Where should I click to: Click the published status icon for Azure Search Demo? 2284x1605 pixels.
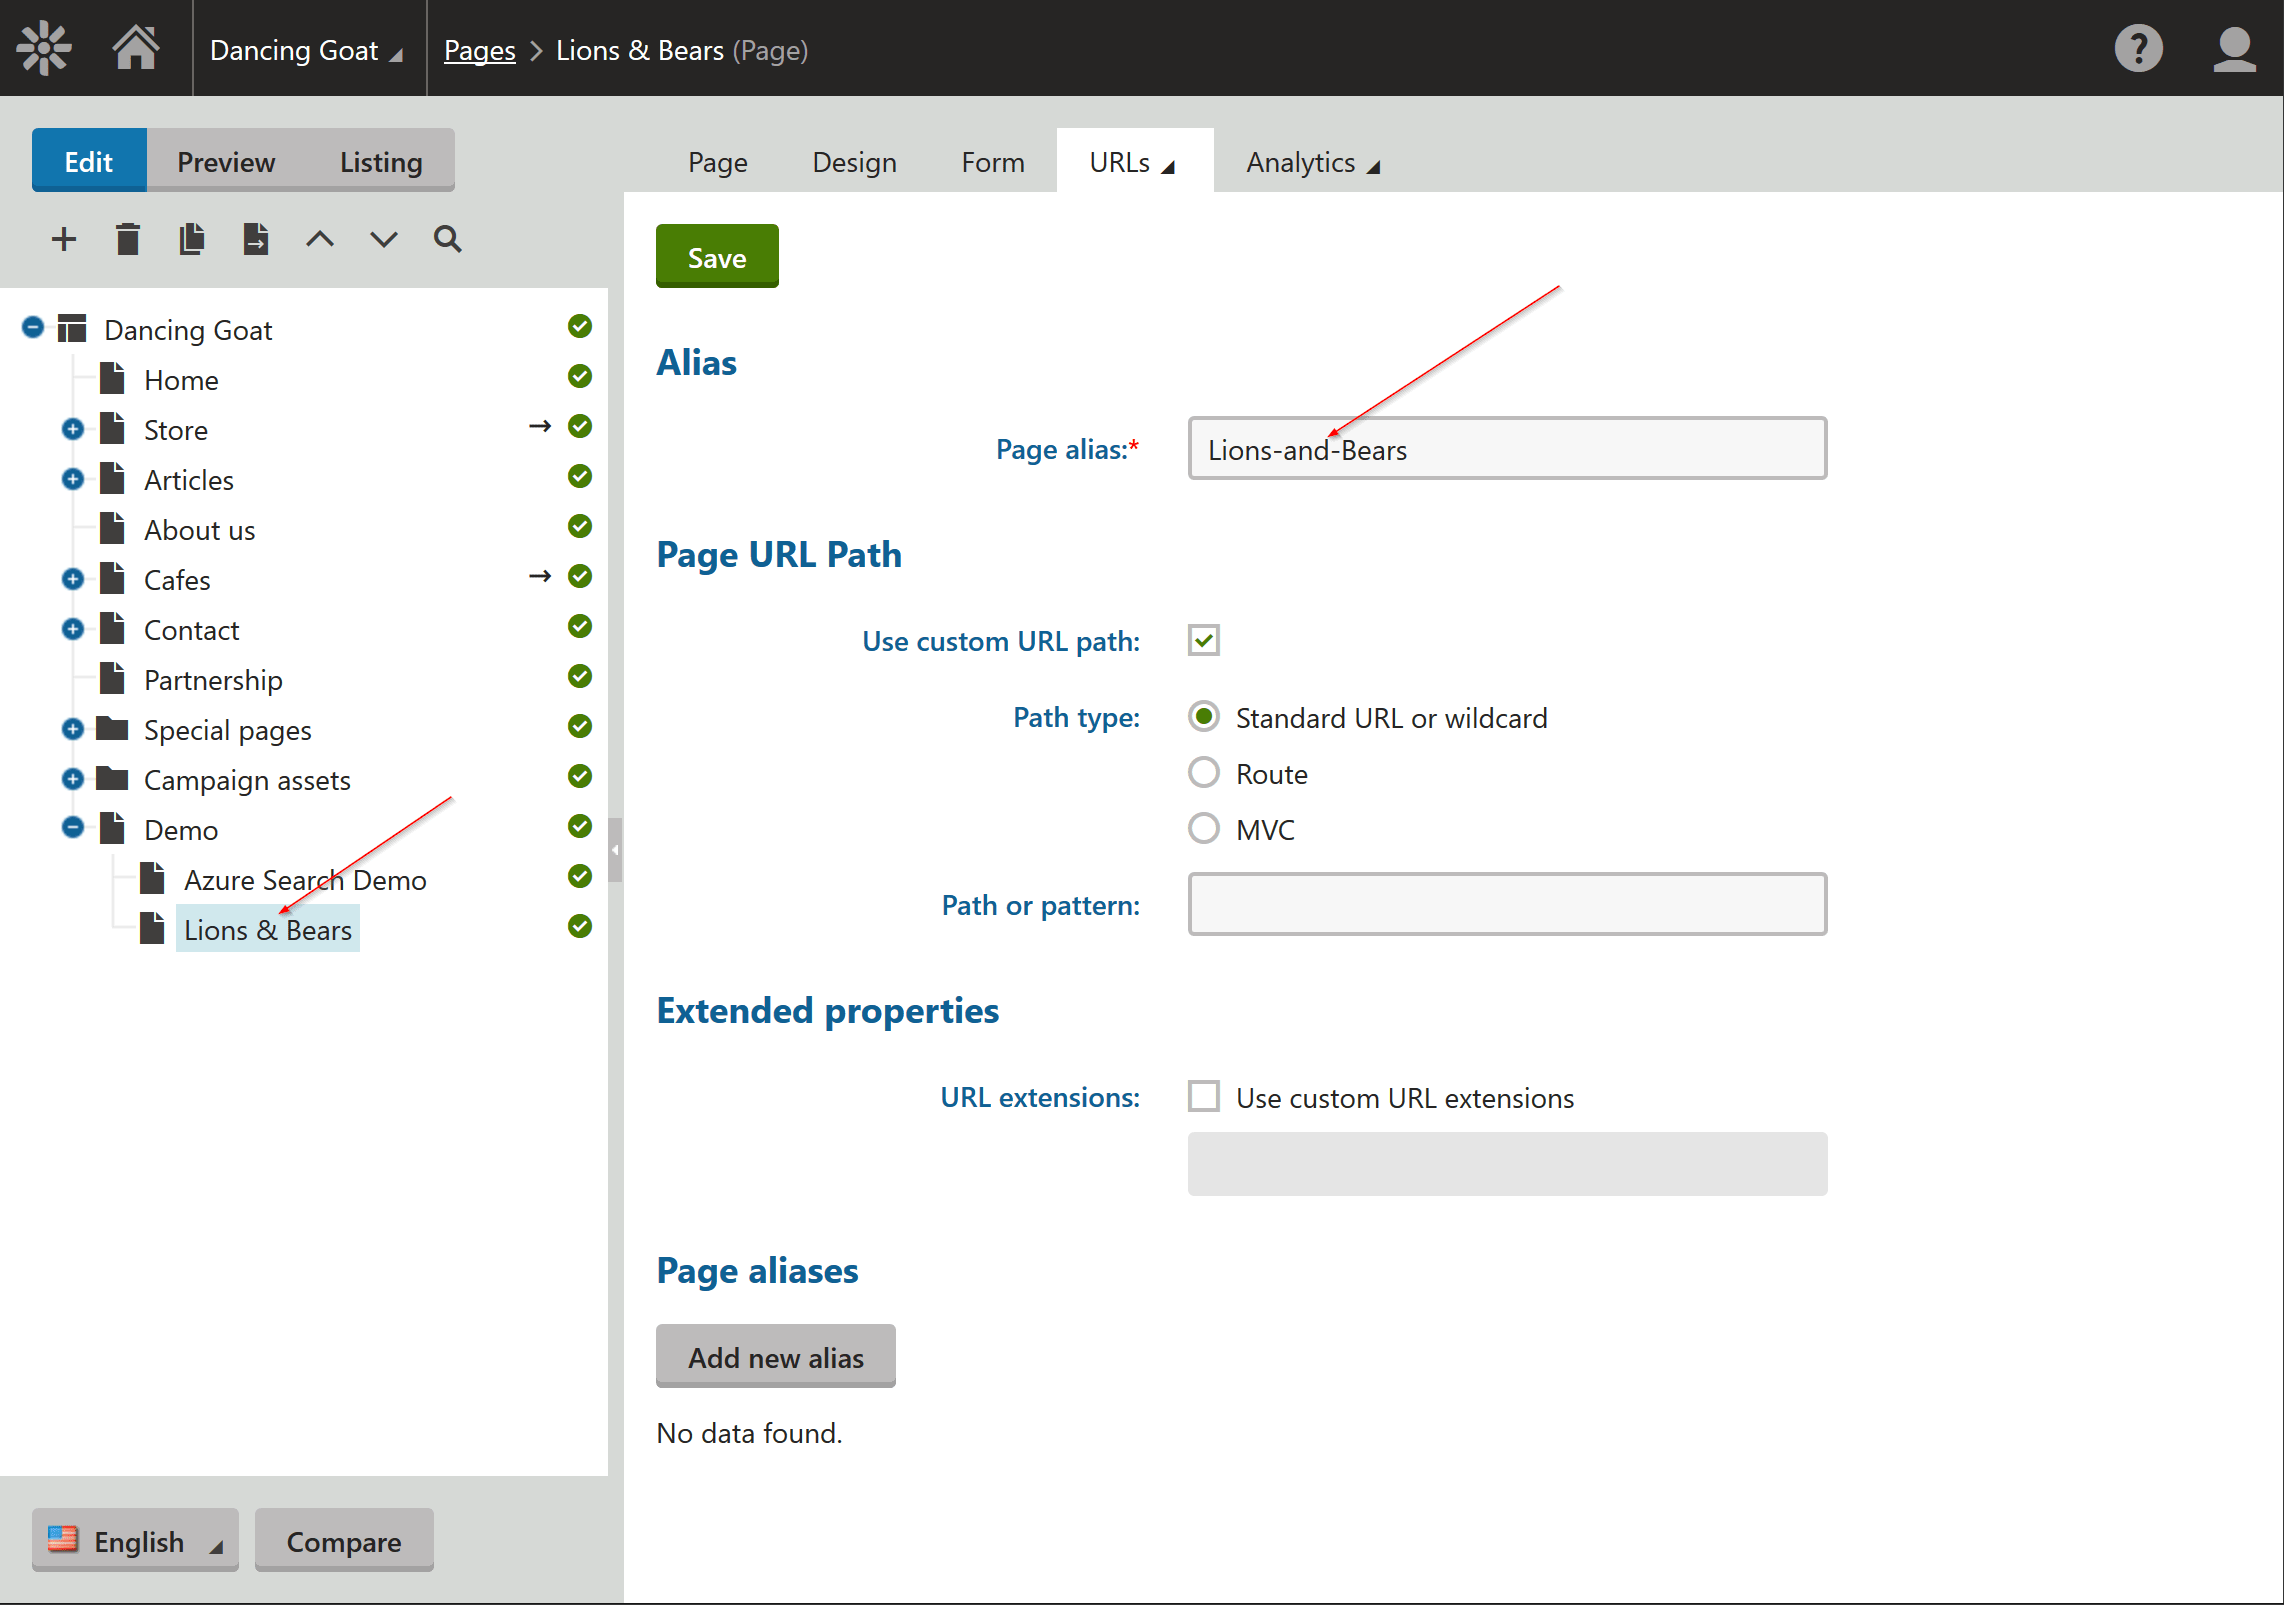pyautogui.click(x=580, y=876)
